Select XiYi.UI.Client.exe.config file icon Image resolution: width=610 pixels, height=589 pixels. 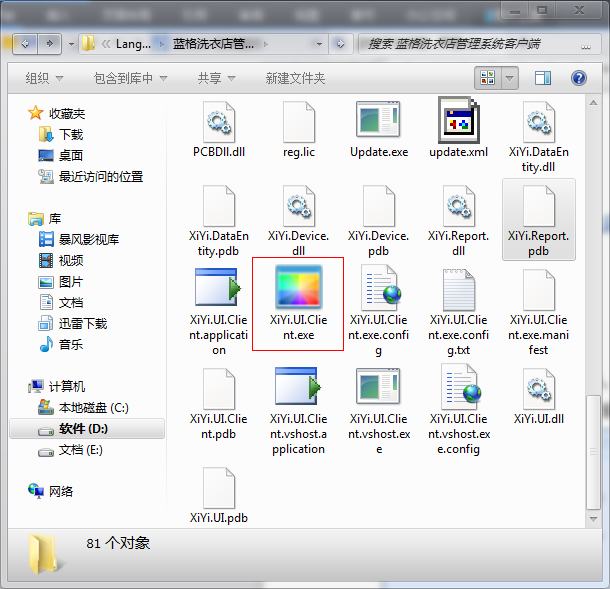378,291
